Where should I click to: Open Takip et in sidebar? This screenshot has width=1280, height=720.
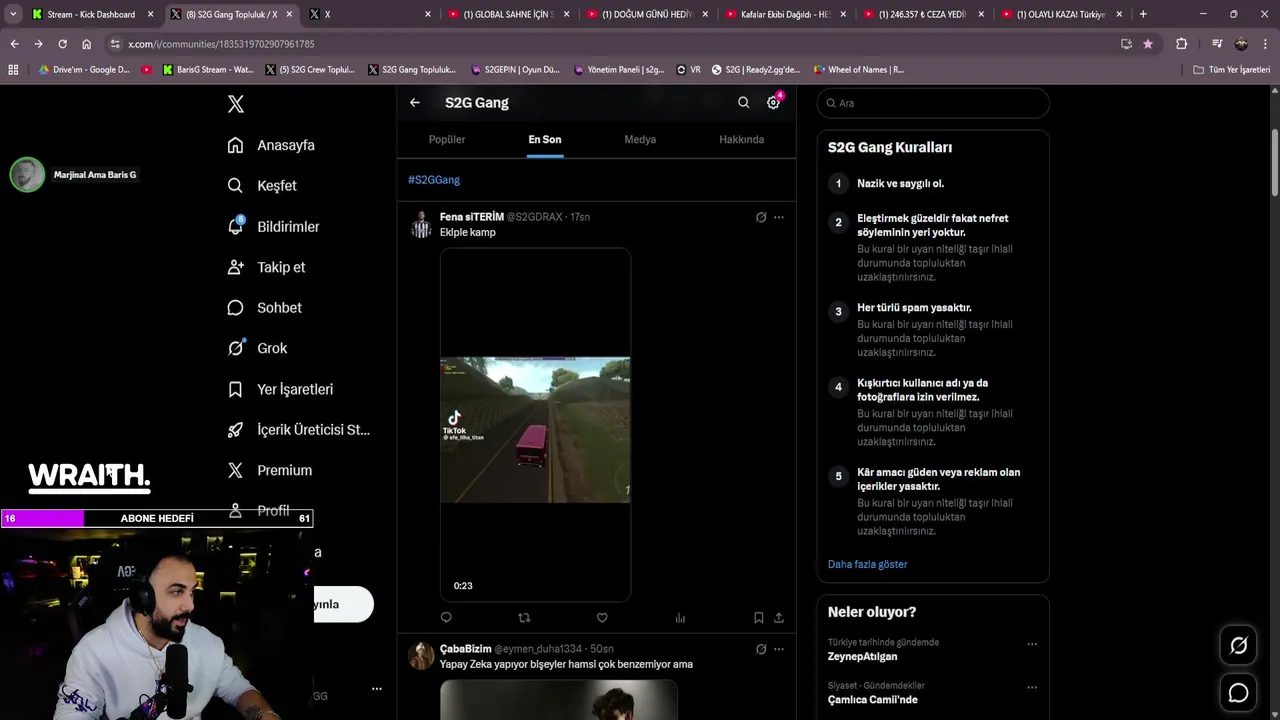266,267
